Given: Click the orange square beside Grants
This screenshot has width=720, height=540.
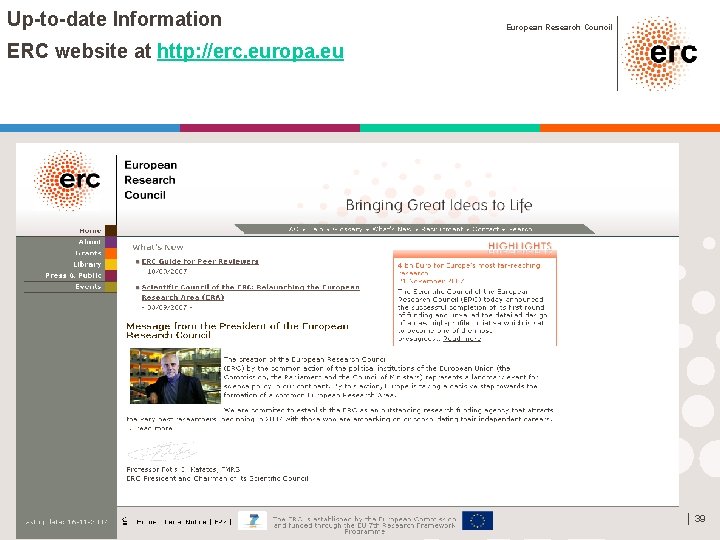Looking at the screenshot, I should pos(111,253).
